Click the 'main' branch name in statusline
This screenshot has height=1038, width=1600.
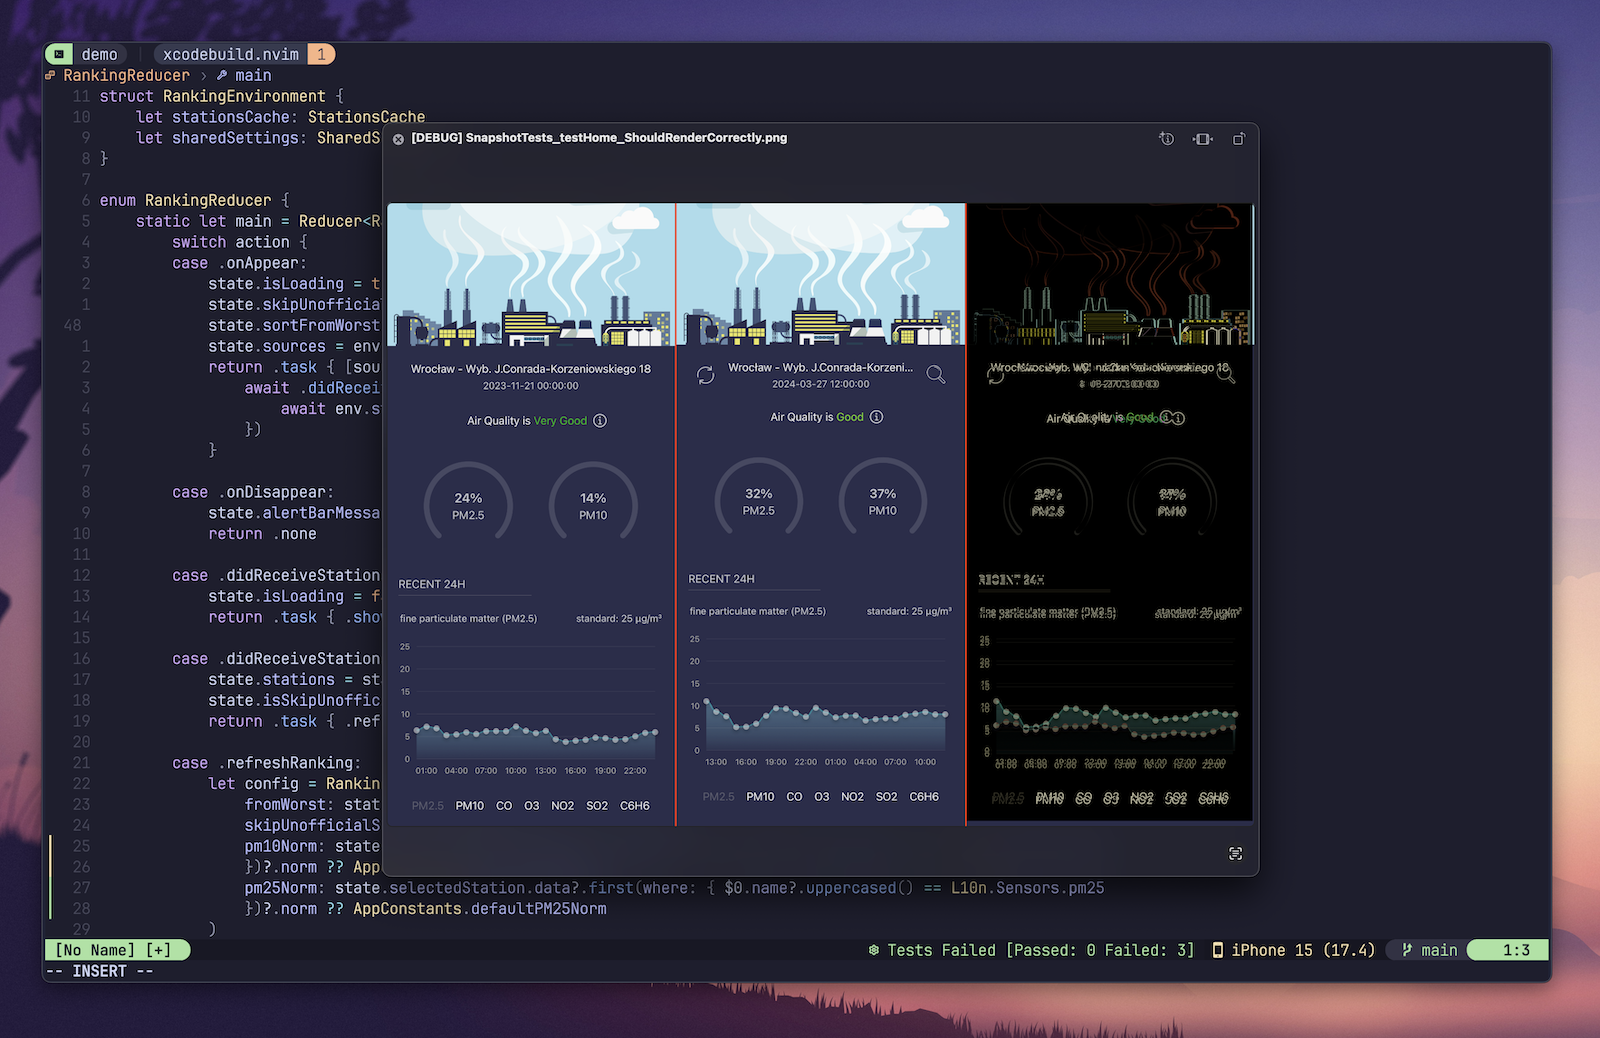(1439, 950)
